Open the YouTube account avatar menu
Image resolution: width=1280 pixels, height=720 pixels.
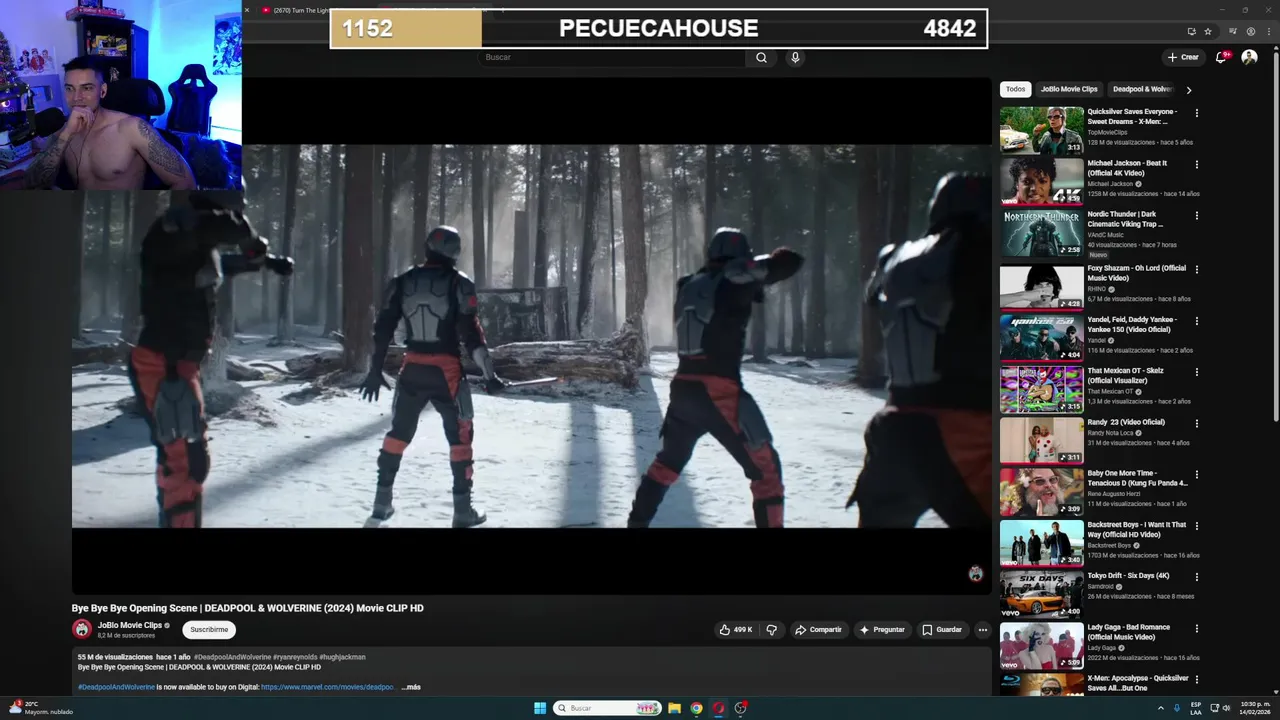tap(1249, 57)
